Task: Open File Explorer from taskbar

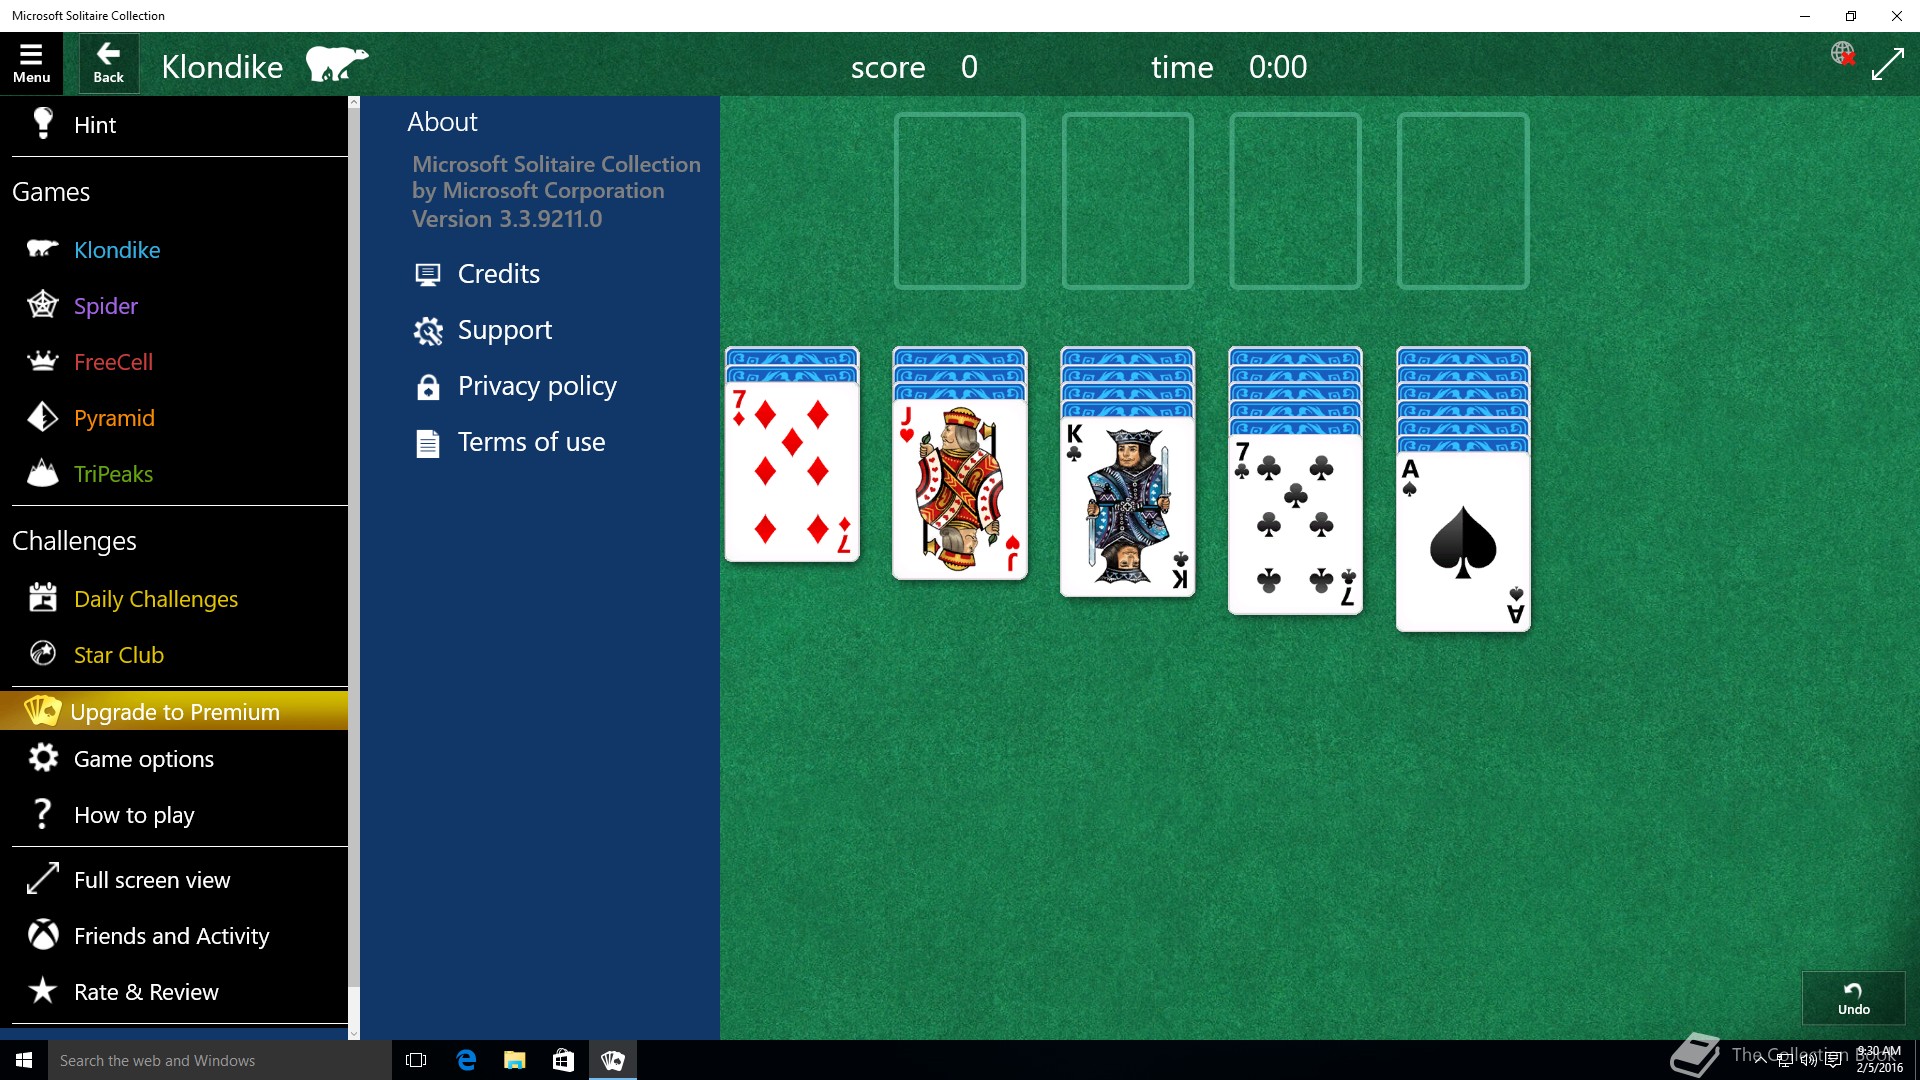Action: coord(515,1060)
